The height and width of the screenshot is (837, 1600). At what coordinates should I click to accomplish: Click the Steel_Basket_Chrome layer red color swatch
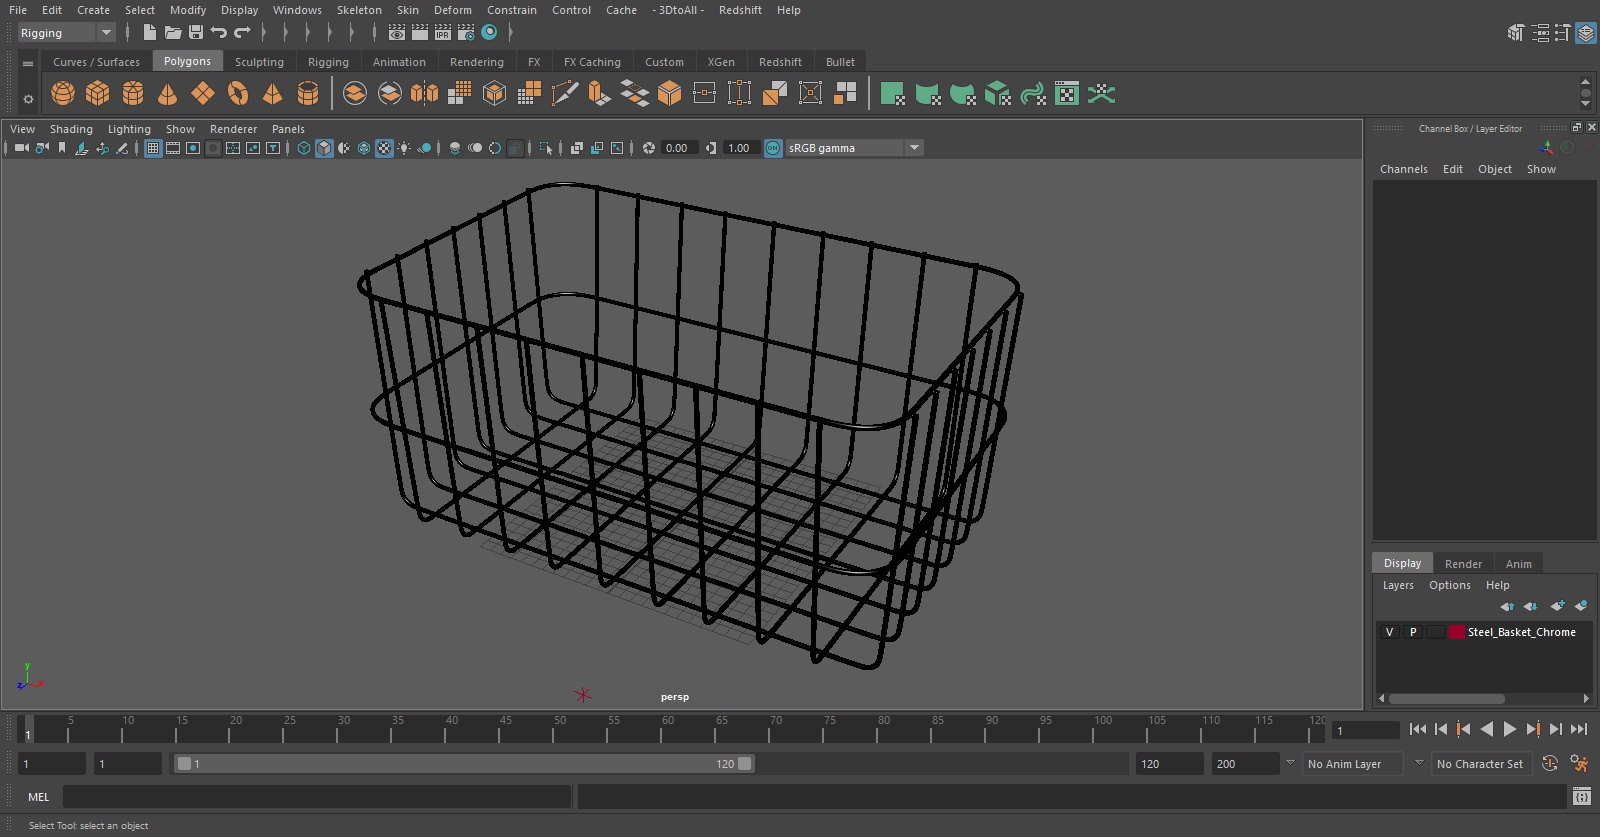pos(1457,632)
